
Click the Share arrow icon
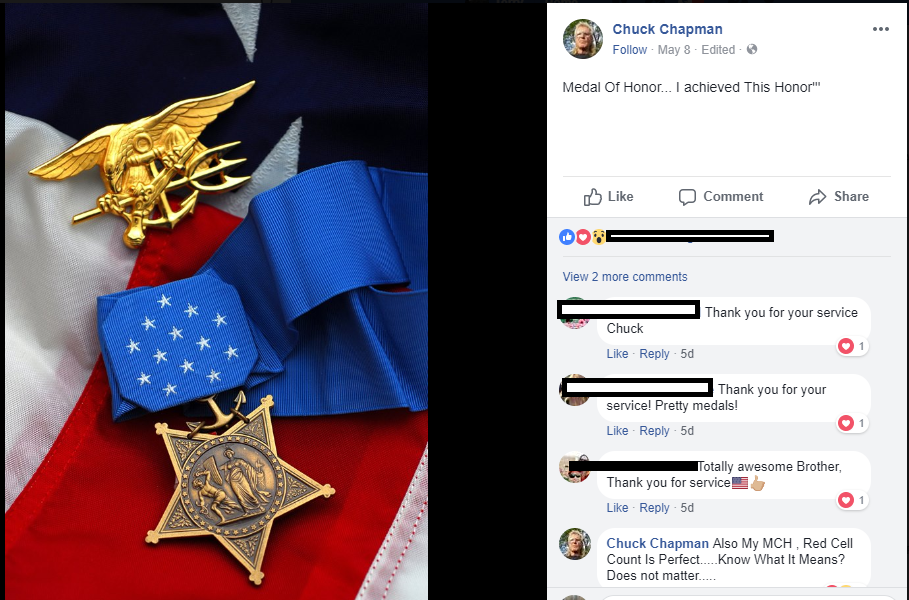click(x=817, y=197)
